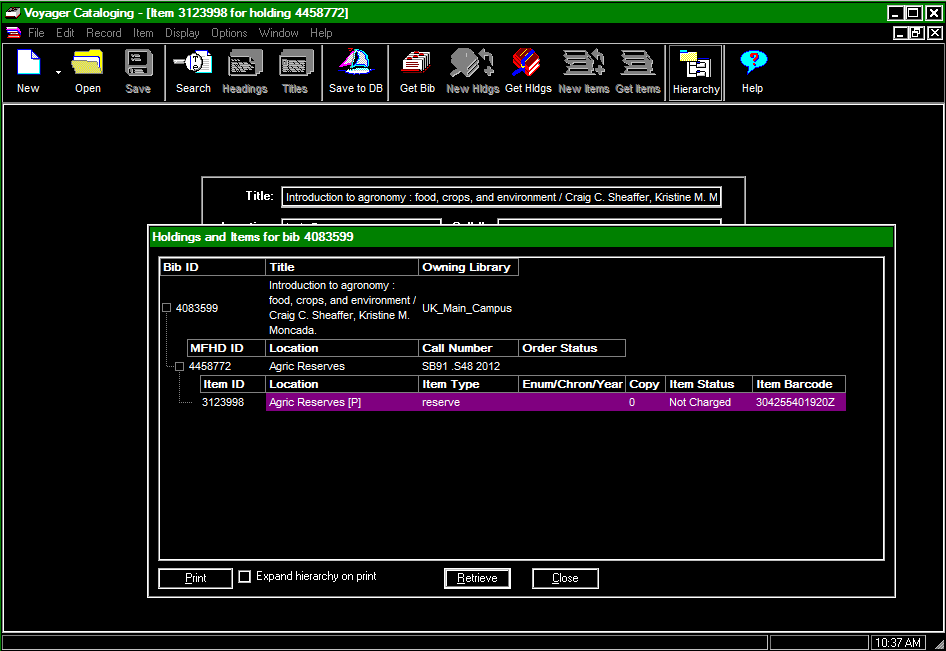
Task: Open the Record menu
Action: (103, 33)
